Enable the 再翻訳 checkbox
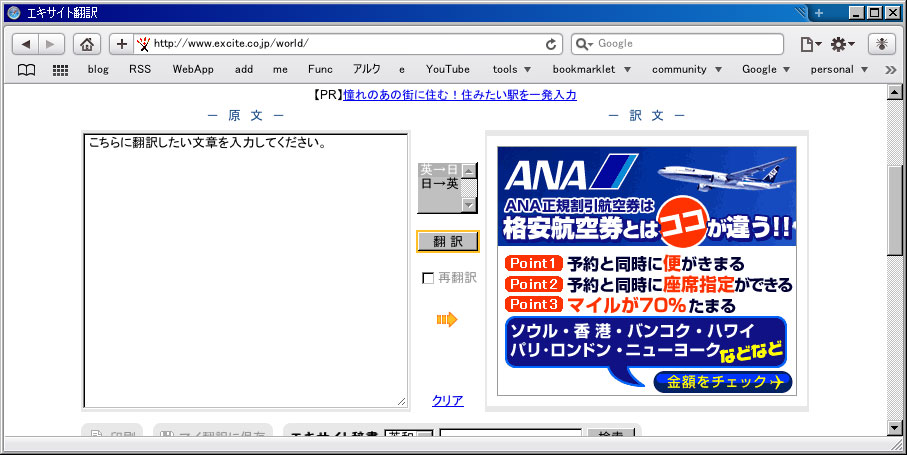The width and height of the screenshot is (907, 455). [x=428, y=279]
